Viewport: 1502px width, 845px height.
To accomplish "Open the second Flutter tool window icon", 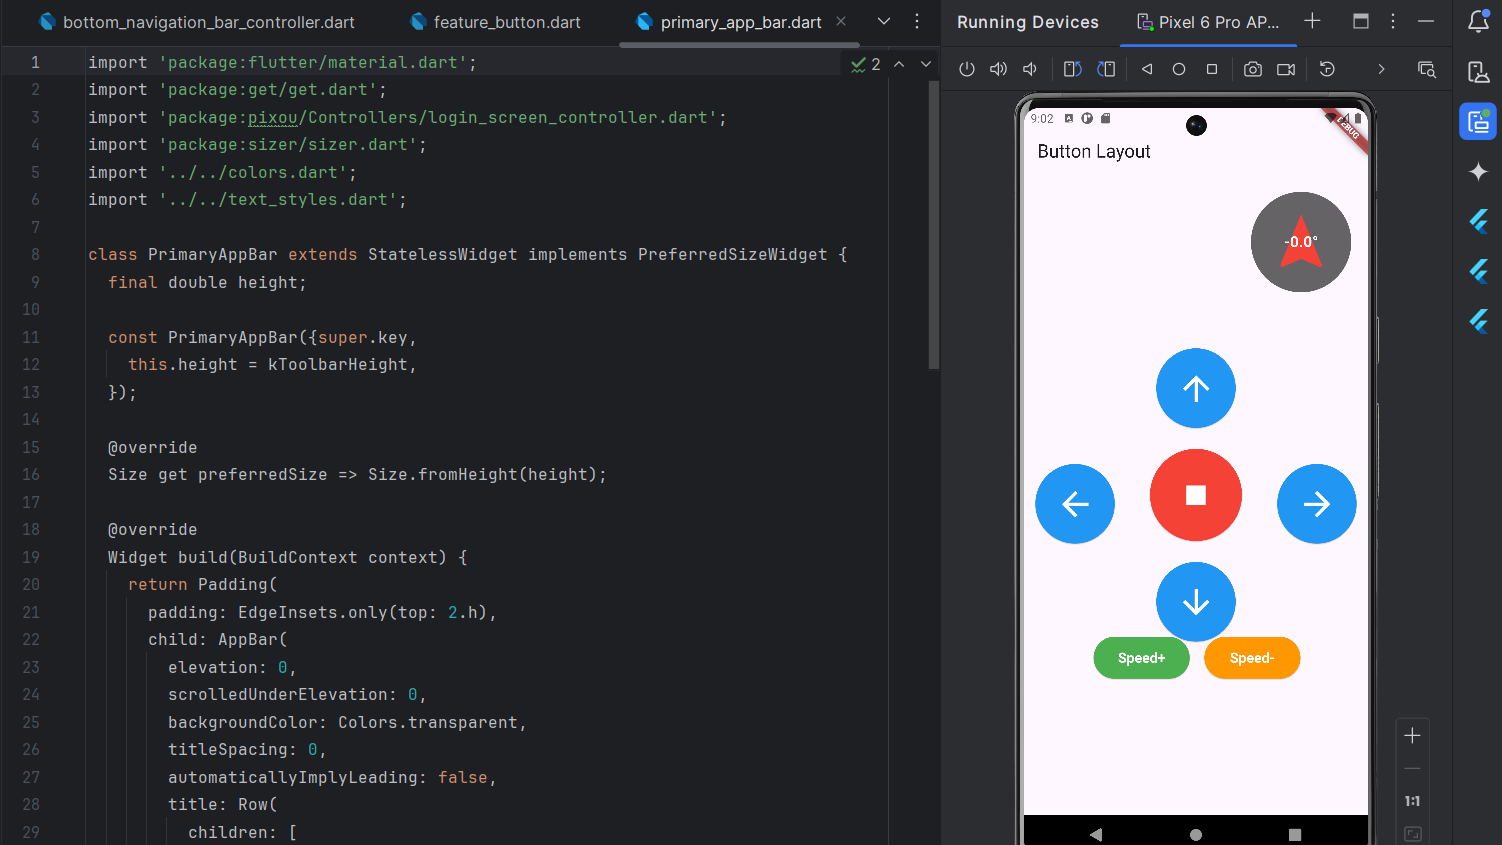I will [1478, 271].
